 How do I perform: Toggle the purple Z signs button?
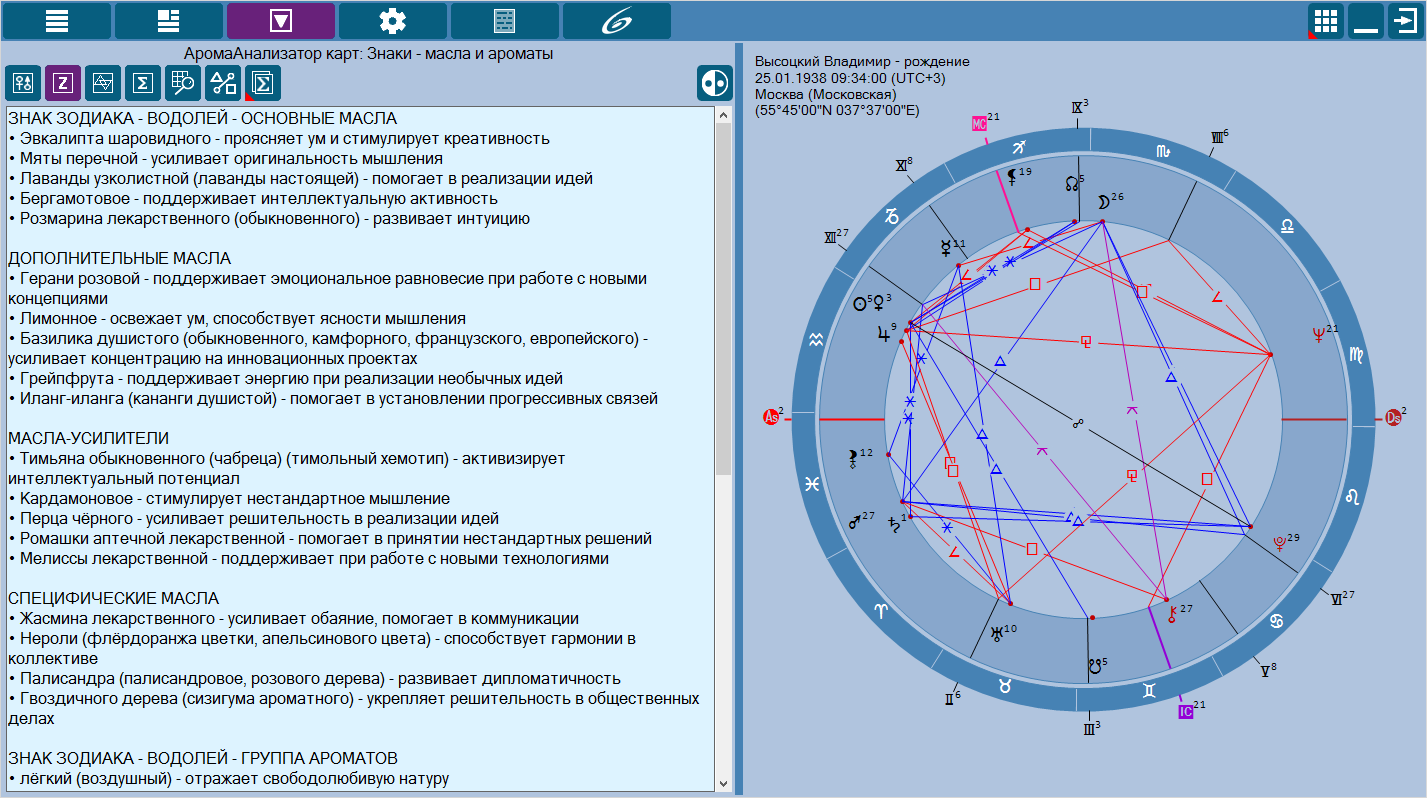click(63, 84)
